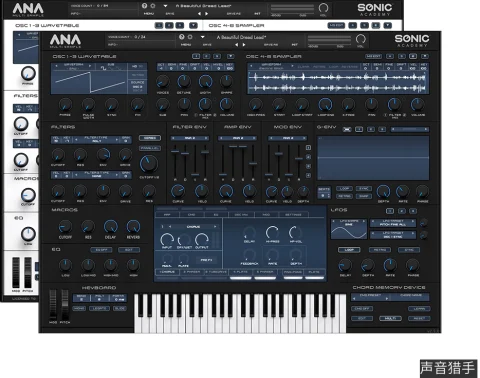Click the DELAY macro knob
This screenshot has width=480, height=378.
pos(110,227)
